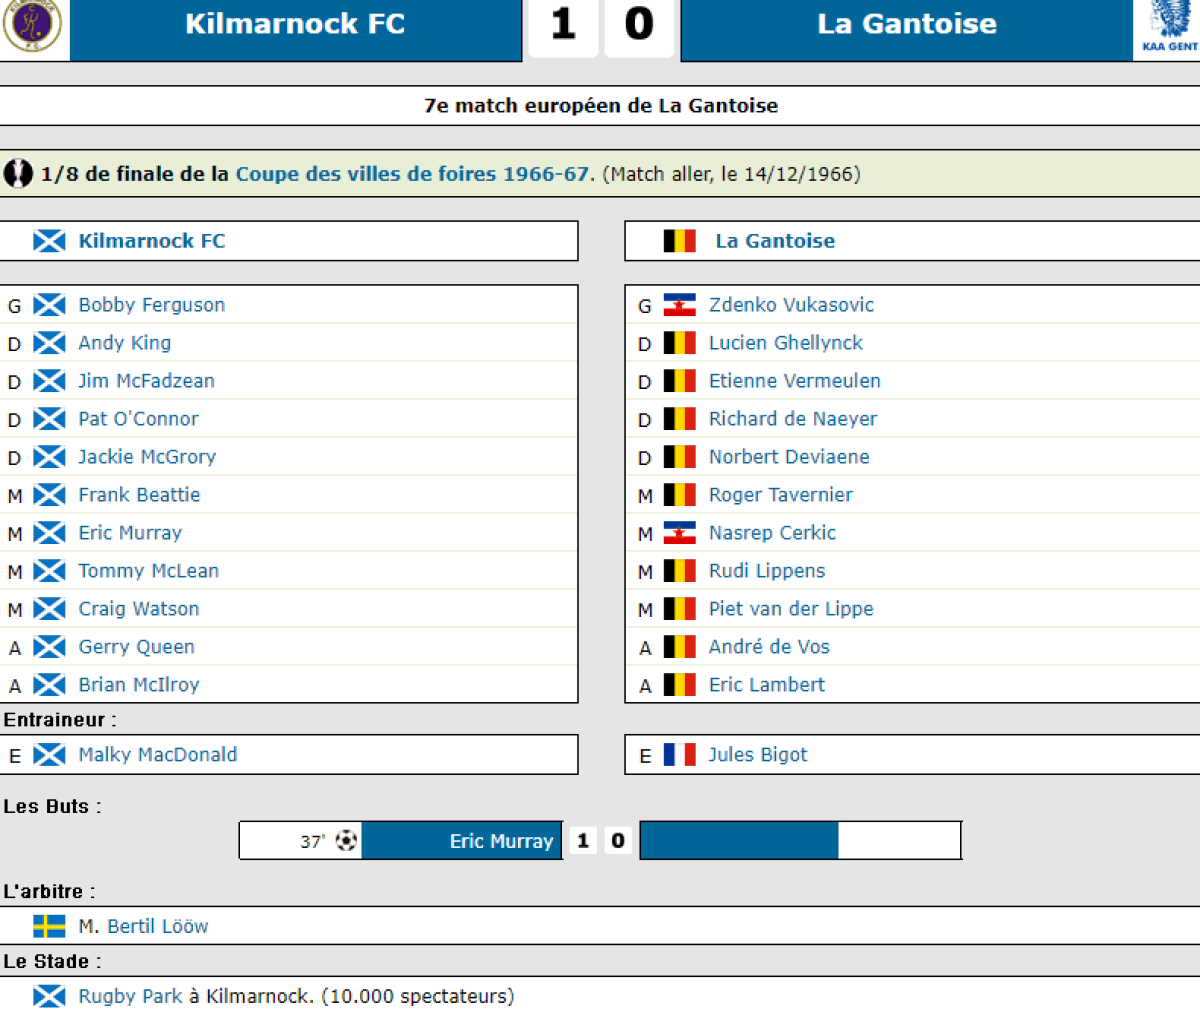1200x1009 pixels.
Task: Open the Rugby Park stadium link
Action: click(x=130, y=996)
